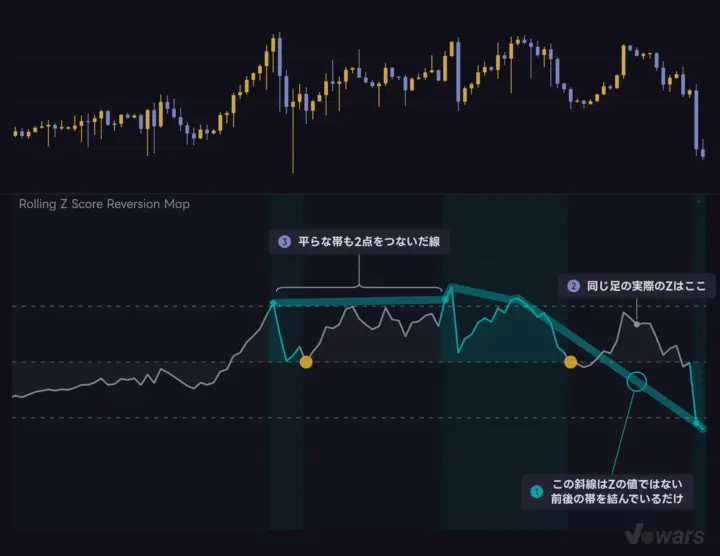Click the upper dashed threshold line

tap(359, 306)
